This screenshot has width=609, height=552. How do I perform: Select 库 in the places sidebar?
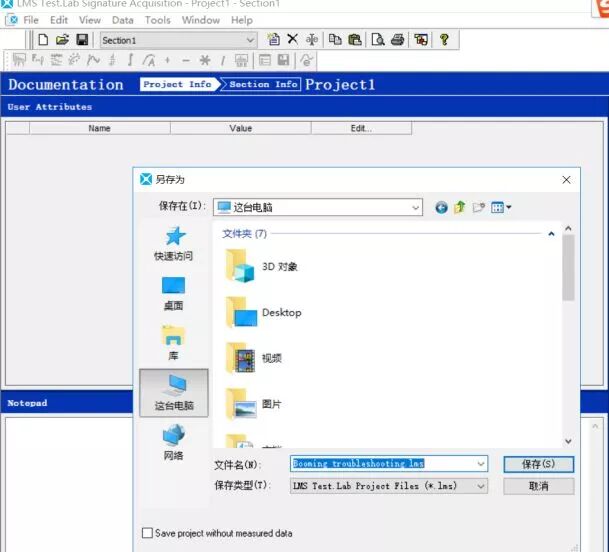[x=173, y=343]
